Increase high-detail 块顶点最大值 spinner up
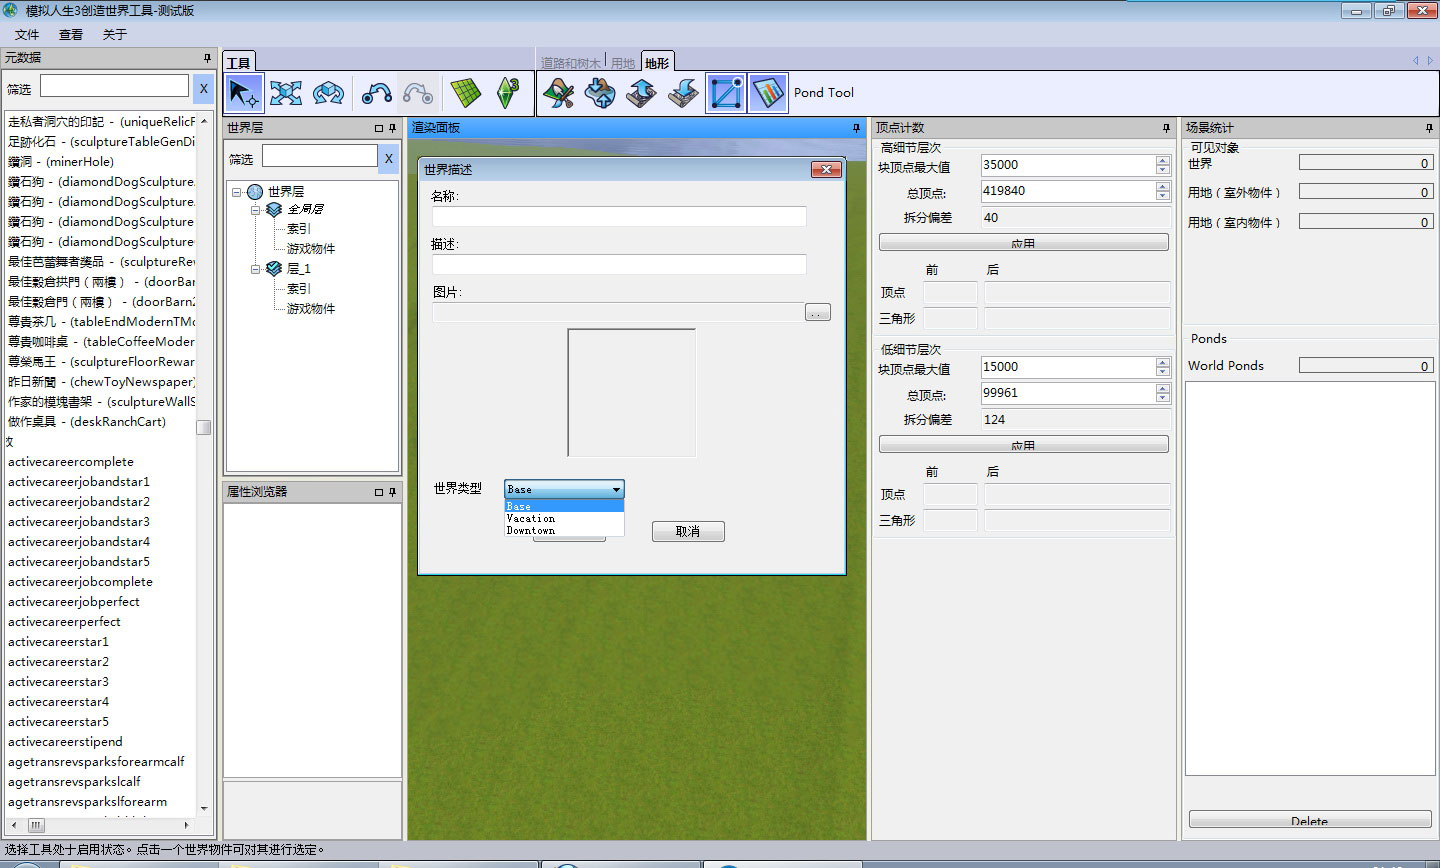The image size is (1440, 868). click(x=1162, y=160)
